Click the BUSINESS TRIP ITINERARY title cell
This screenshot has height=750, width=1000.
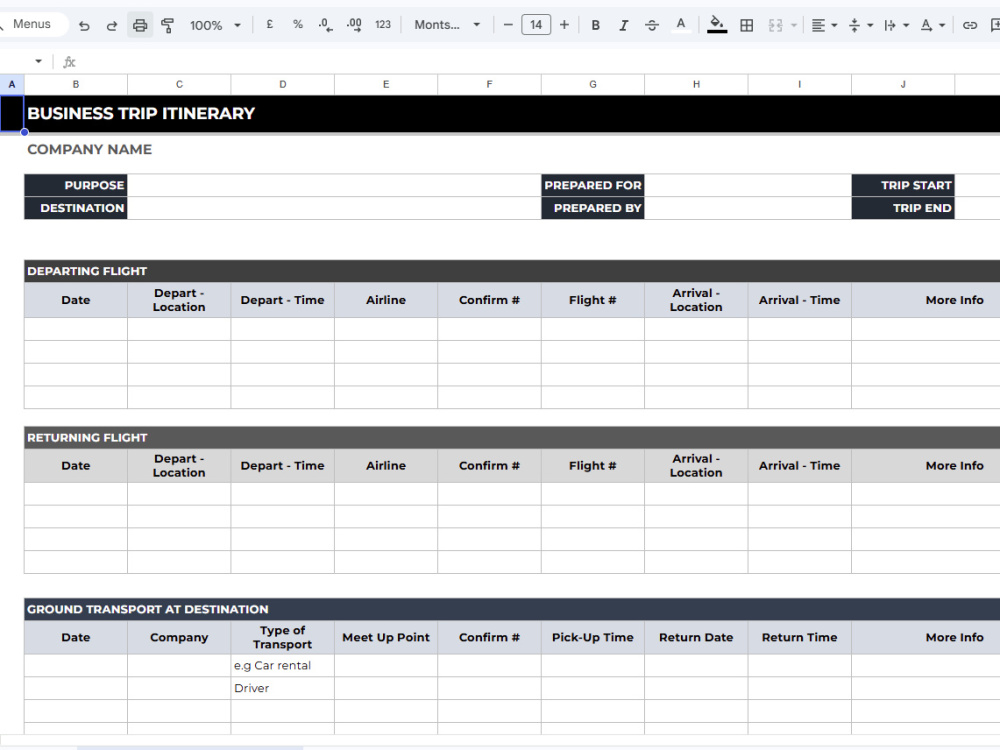pos(141,114)
